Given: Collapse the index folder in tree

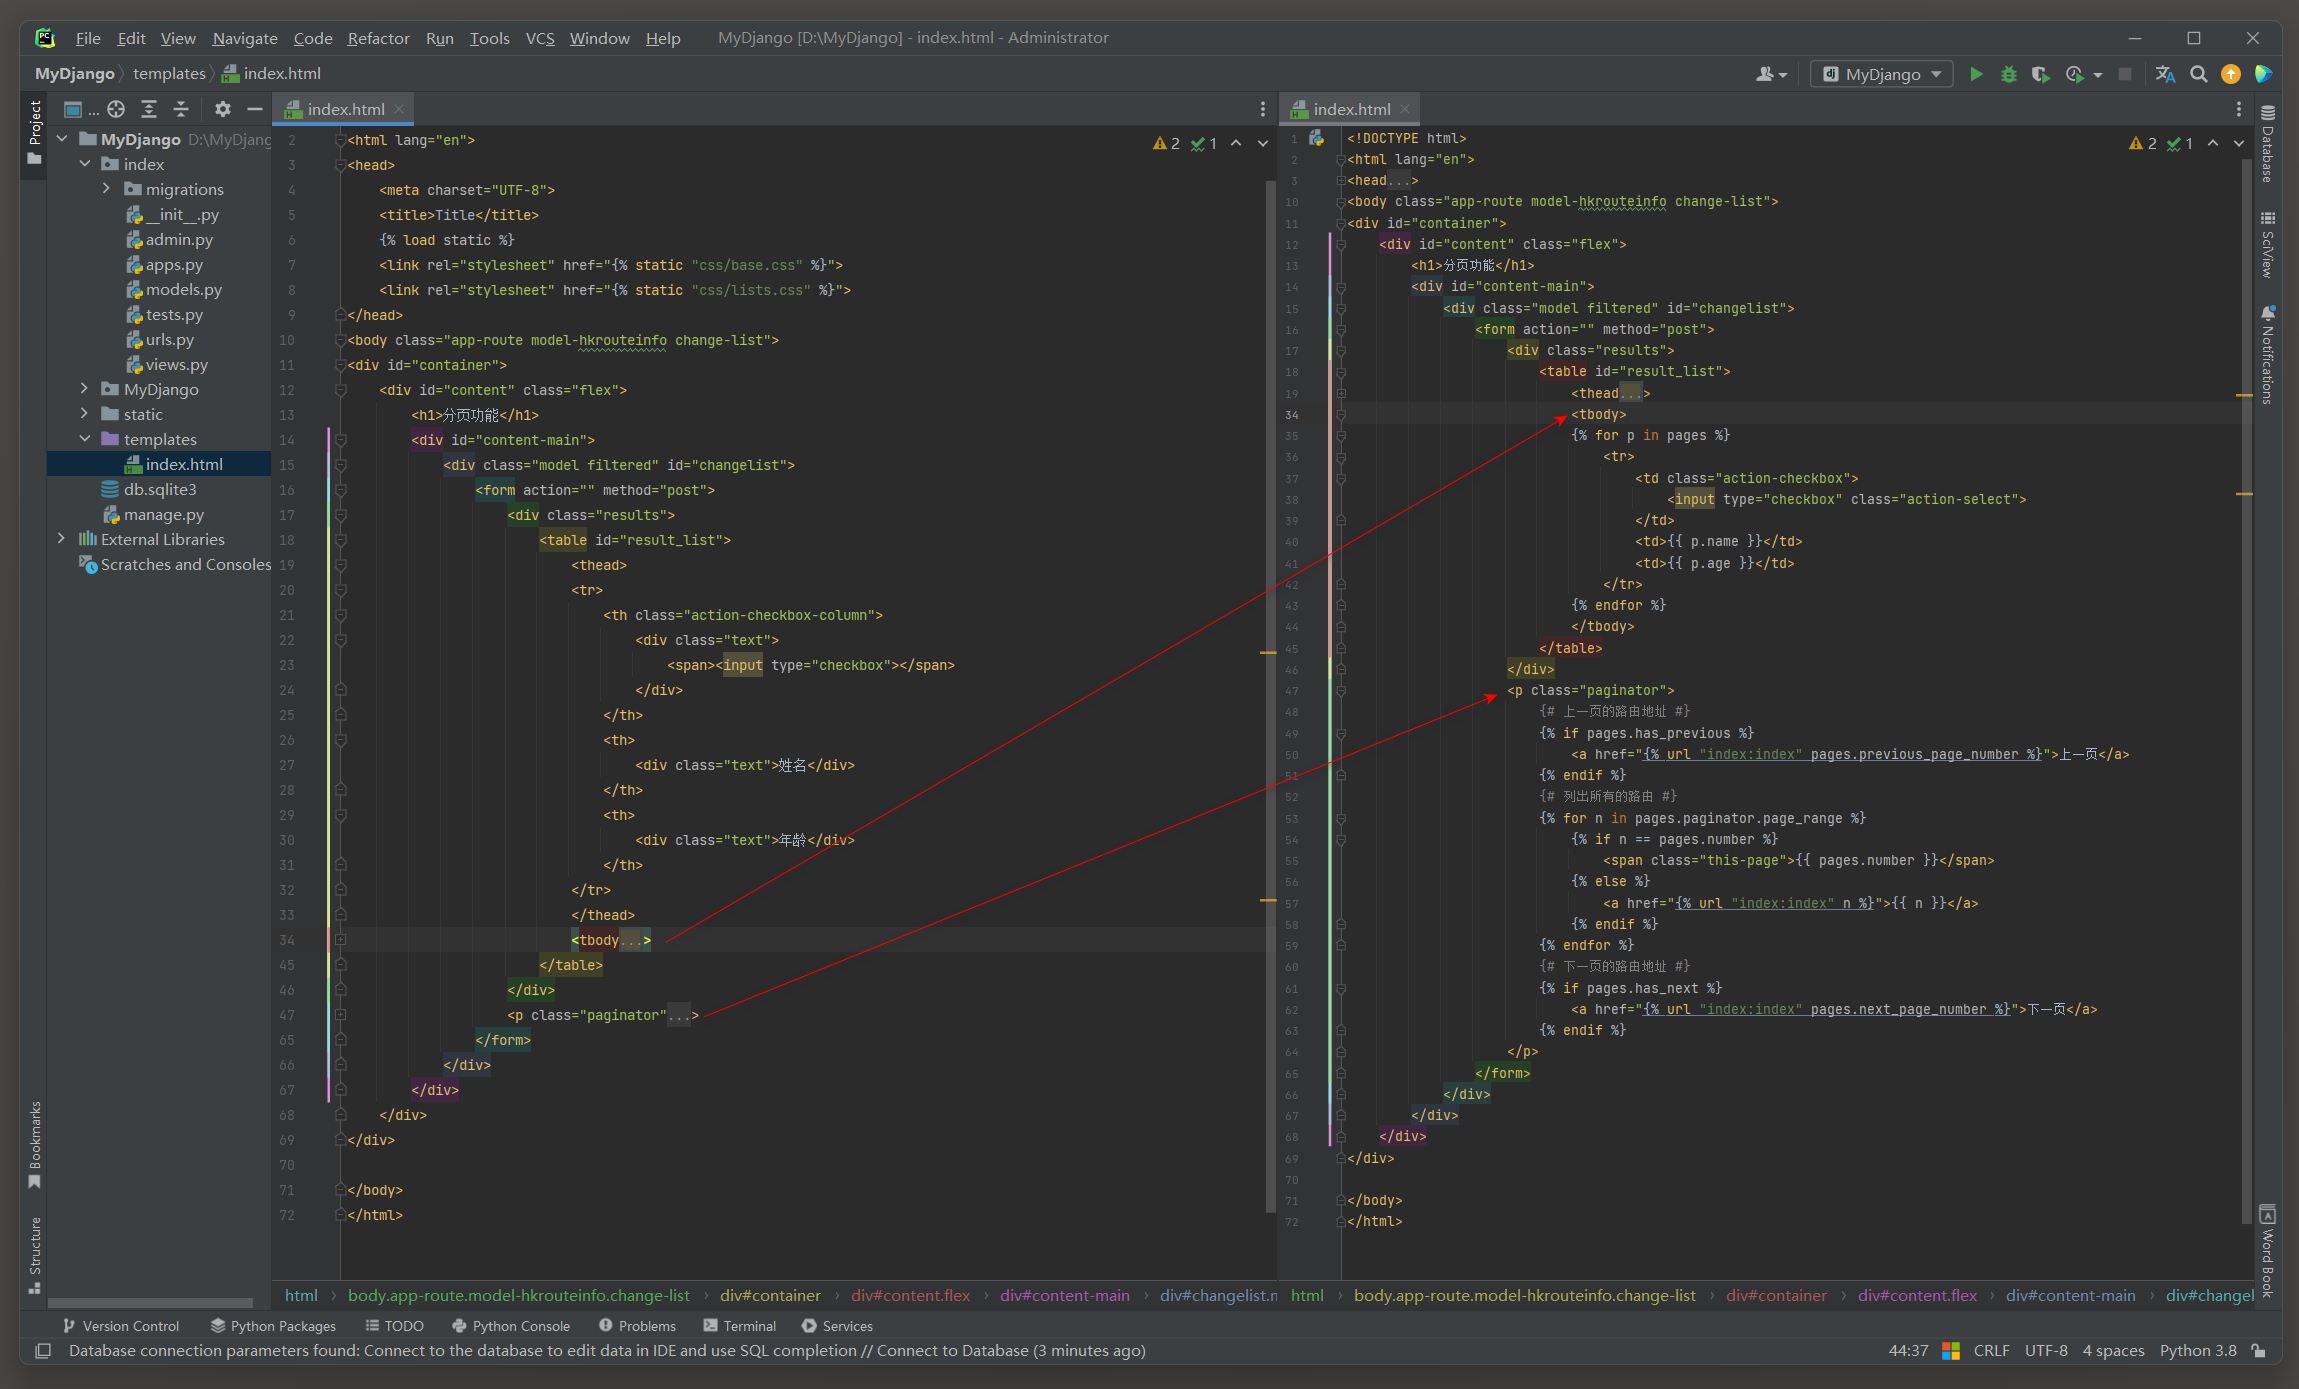Looking at the screenshot, I should [x=85, y=164].
